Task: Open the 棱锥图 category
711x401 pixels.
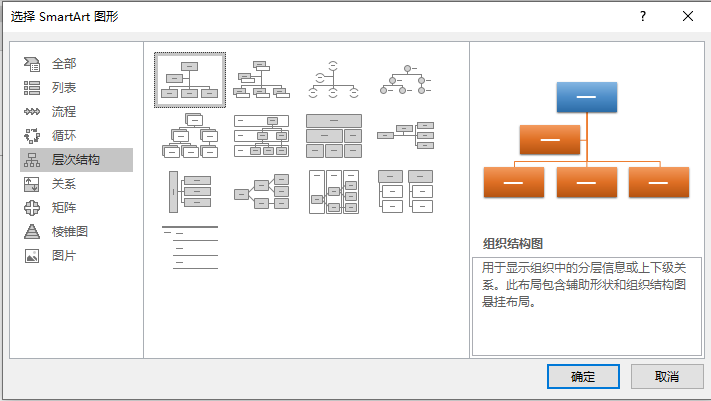Action: point(76,232)
